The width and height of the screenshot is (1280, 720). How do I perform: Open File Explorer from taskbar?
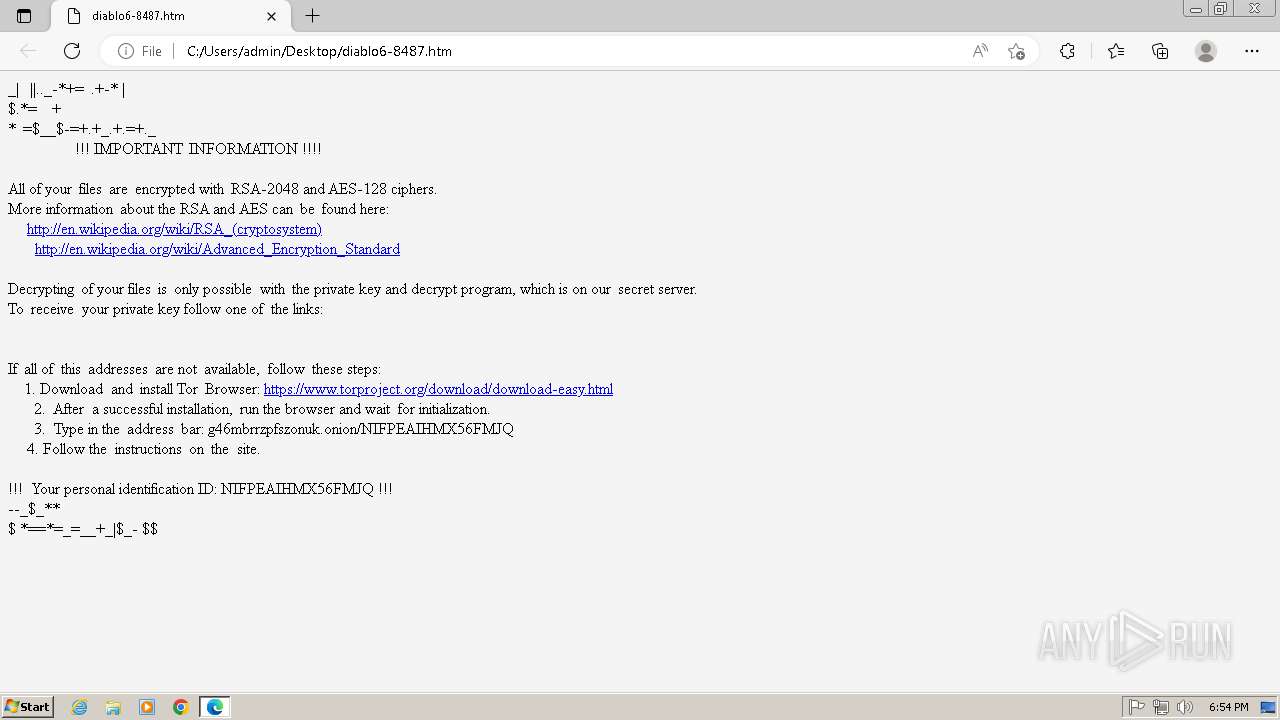click(x=113, y=707)
